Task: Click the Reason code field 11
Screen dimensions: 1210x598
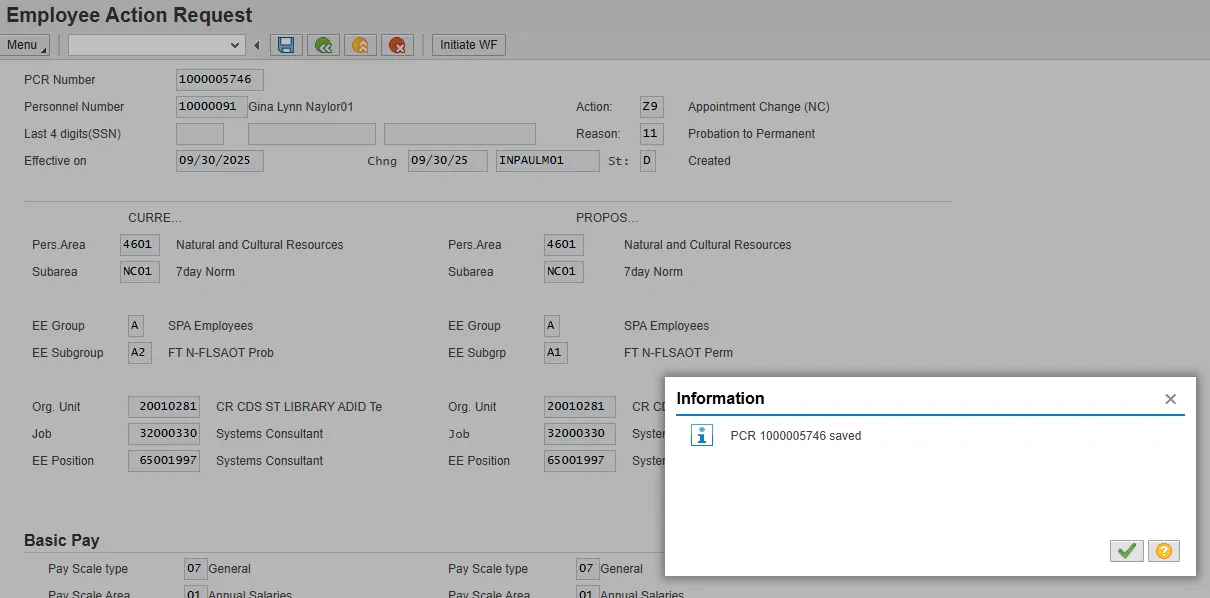Action: coord(651,134)
